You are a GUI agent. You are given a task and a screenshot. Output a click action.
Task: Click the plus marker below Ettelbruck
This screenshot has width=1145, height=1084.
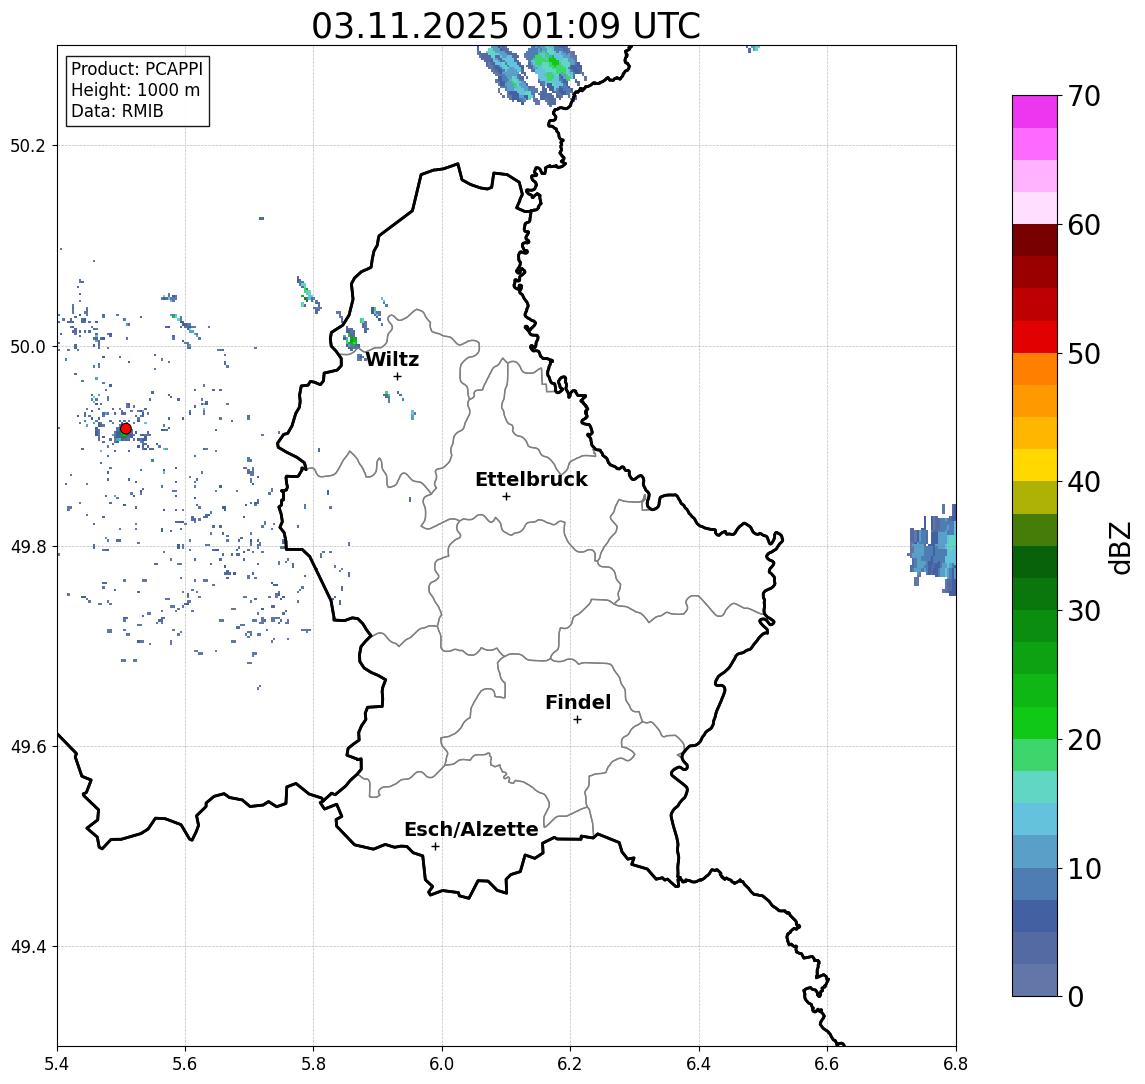[506, 497]
